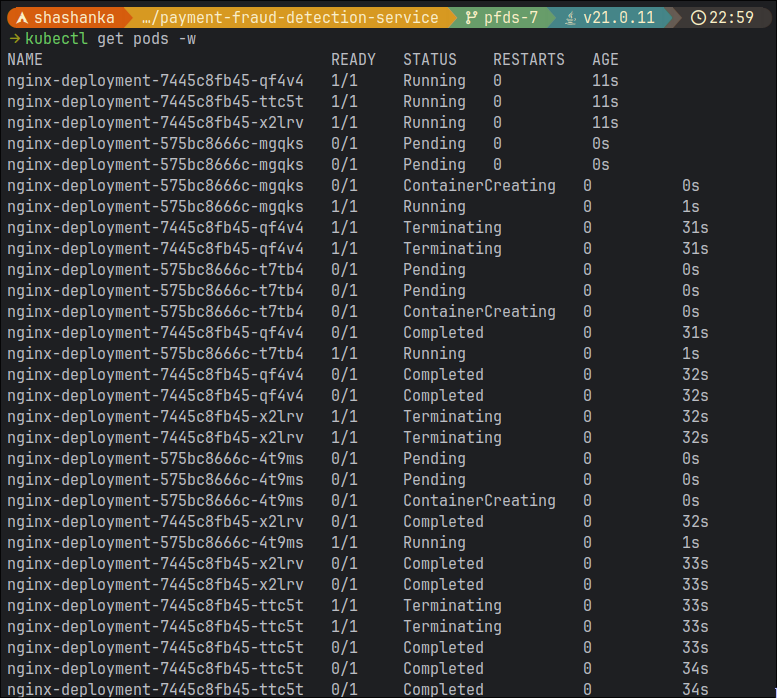Click the RESTARTS column header
The image size is (777, 698).
529,60
